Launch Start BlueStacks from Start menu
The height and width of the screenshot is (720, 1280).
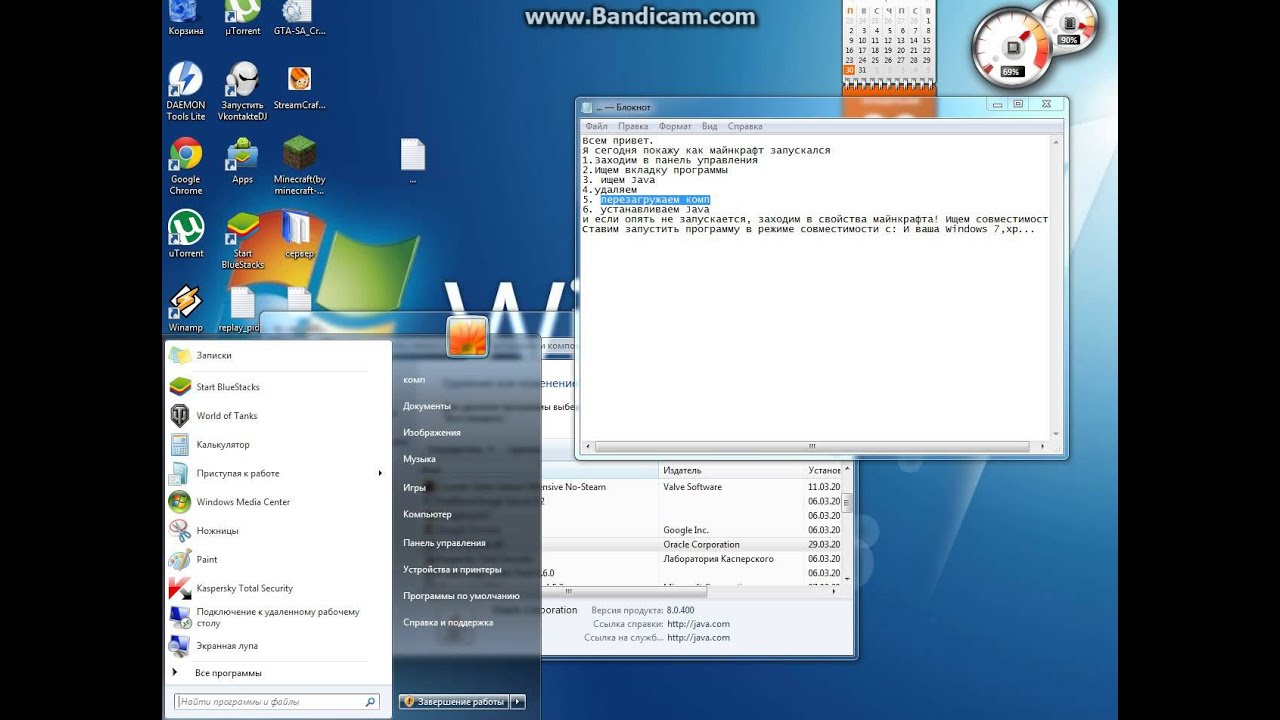(x=279, y=387)
